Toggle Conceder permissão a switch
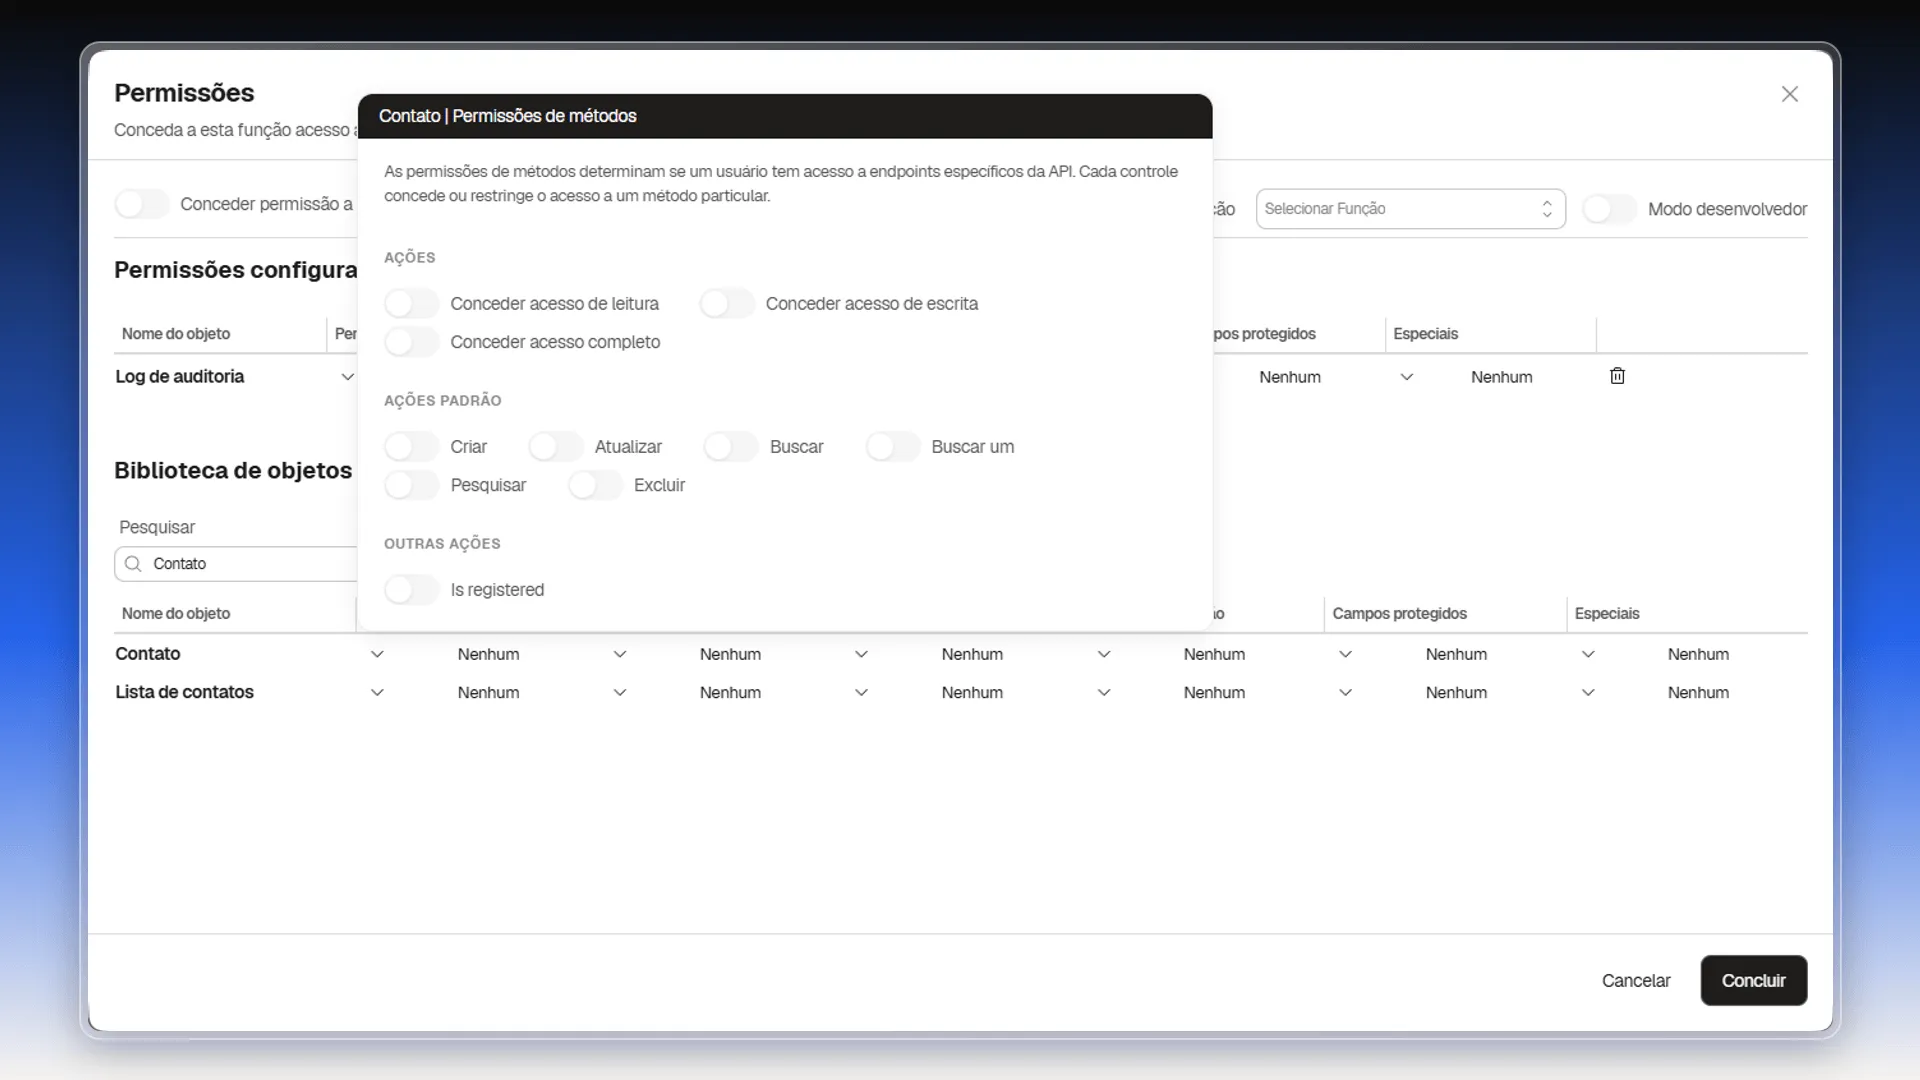 click(142, 204)
